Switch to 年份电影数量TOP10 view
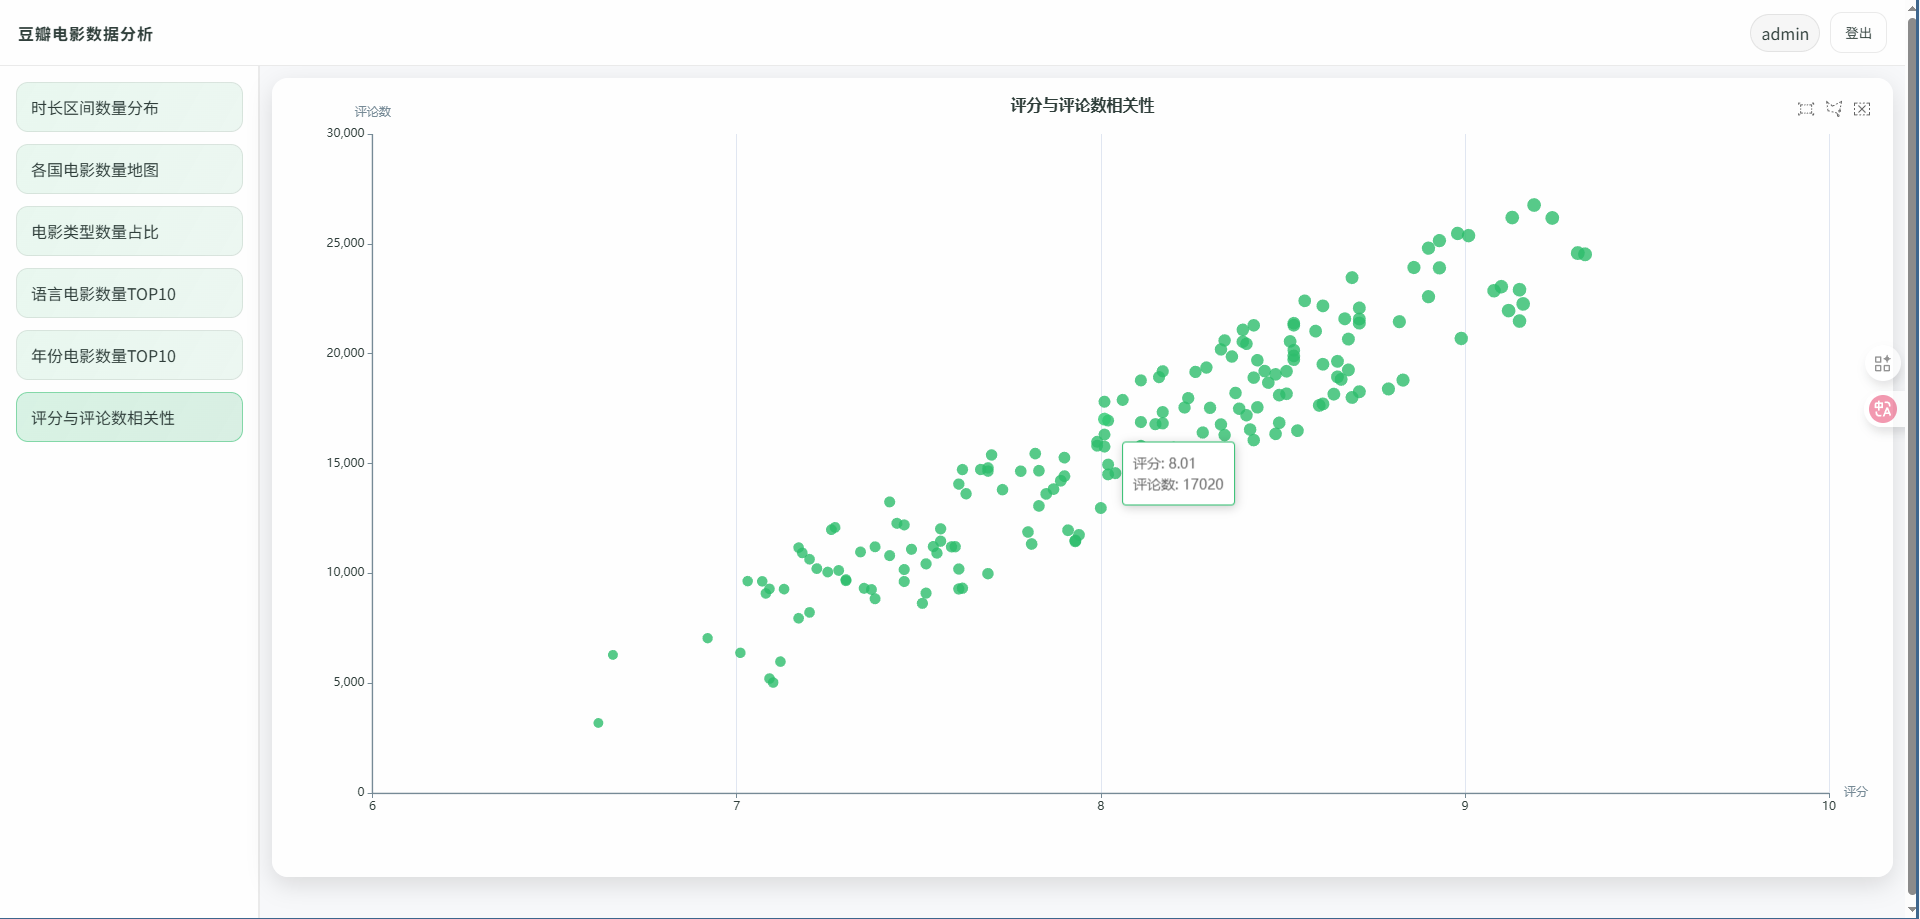This screenshot has width=1920, height=919. (129, 356)
